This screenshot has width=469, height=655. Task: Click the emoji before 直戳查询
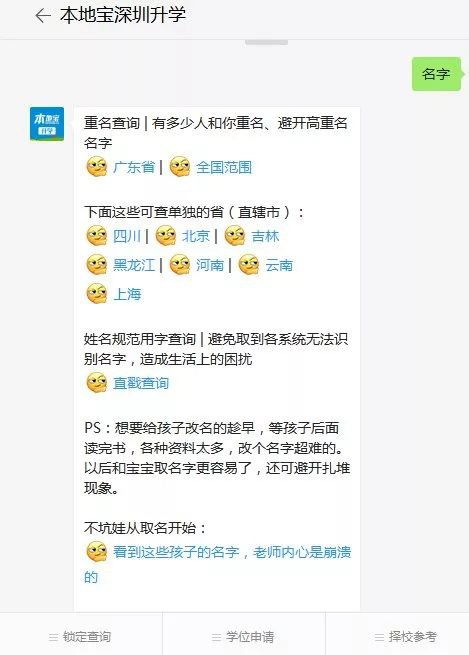pos(97,383)
